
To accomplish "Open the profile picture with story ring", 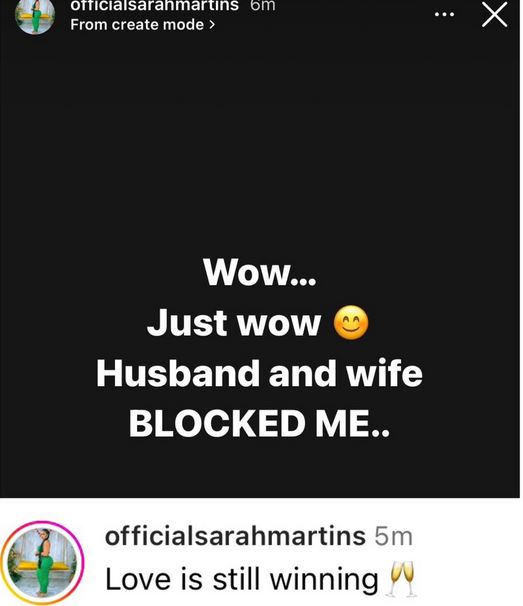I will pyautogui.click(x=42, y=563).
